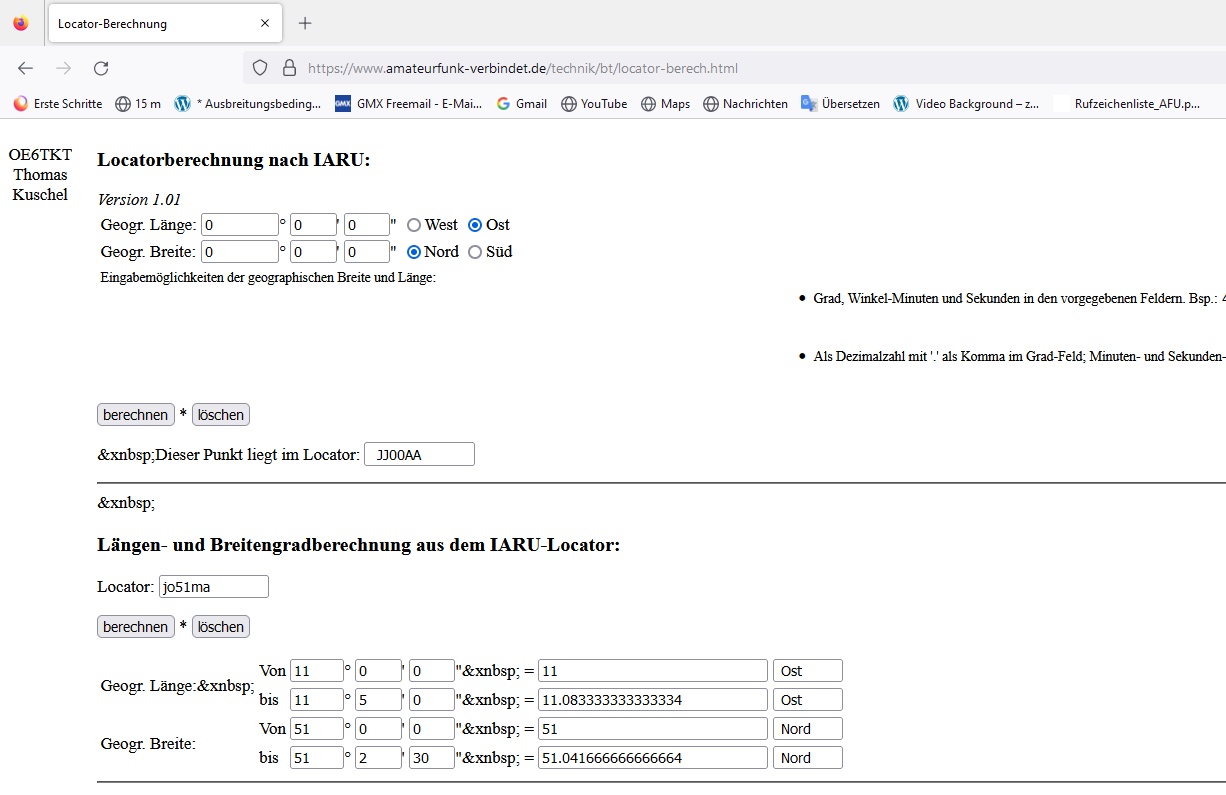
Task: Click the padlock site security icon
Action: tap(289, 68)
